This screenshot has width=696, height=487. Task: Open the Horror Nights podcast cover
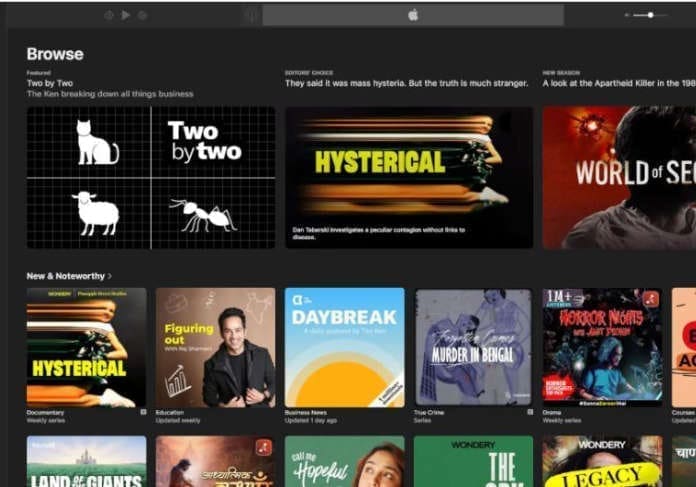602,348
